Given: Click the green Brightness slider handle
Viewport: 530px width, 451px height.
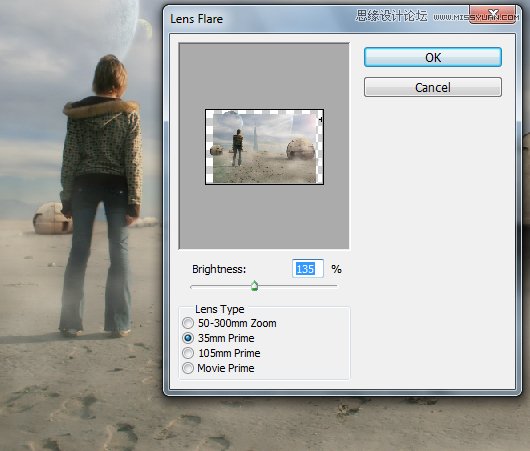Looking at the screenshot, I should pos(255,286).
